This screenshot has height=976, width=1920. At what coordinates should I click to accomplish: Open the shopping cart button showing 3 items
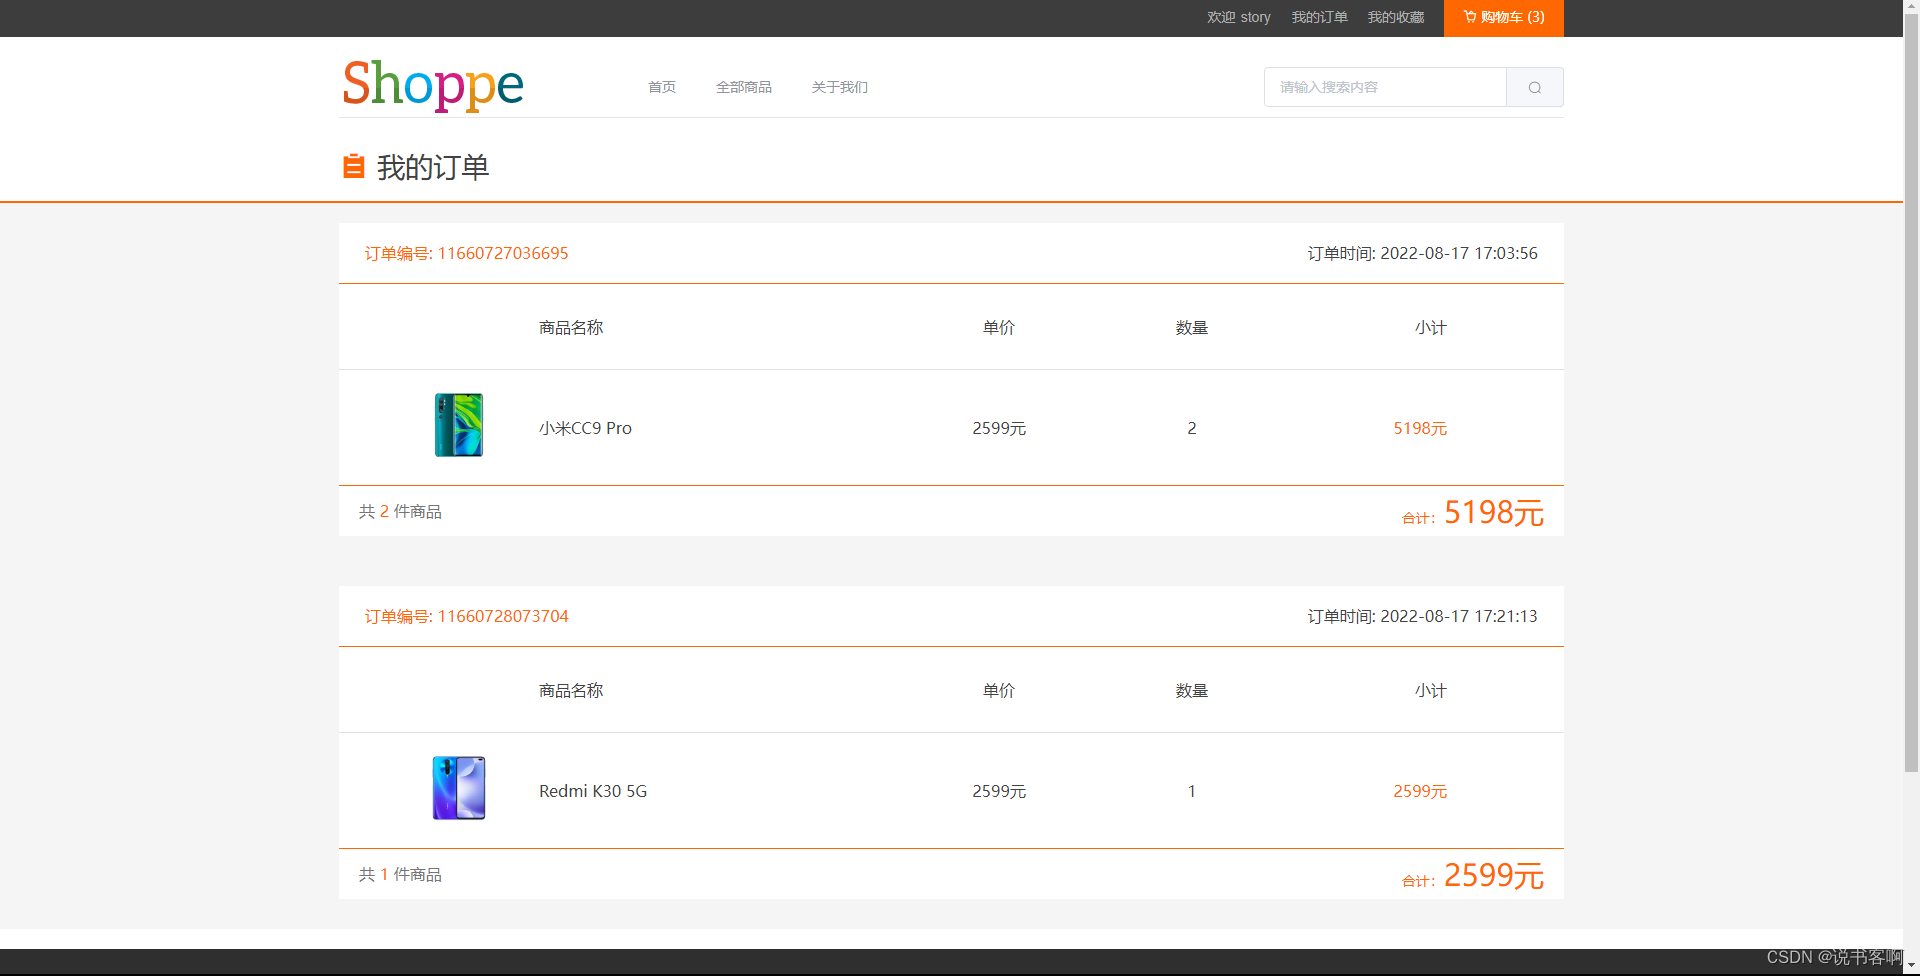[x=1503, y=18]
